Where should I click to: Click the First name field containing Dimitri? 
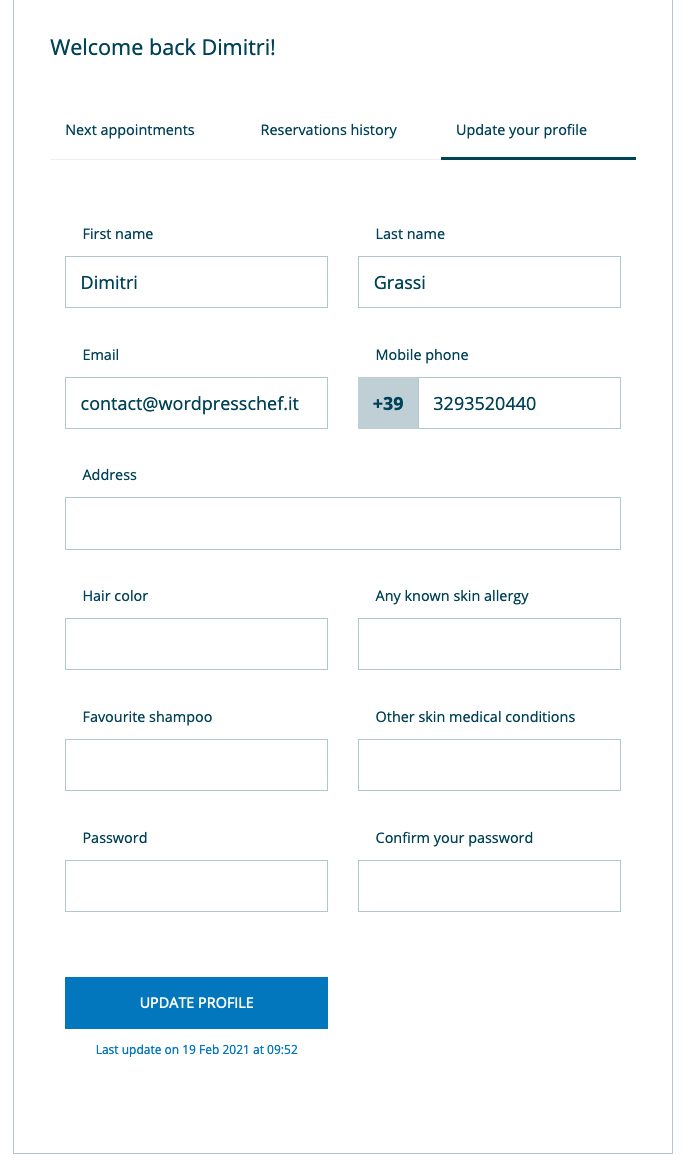coord(196,282)
